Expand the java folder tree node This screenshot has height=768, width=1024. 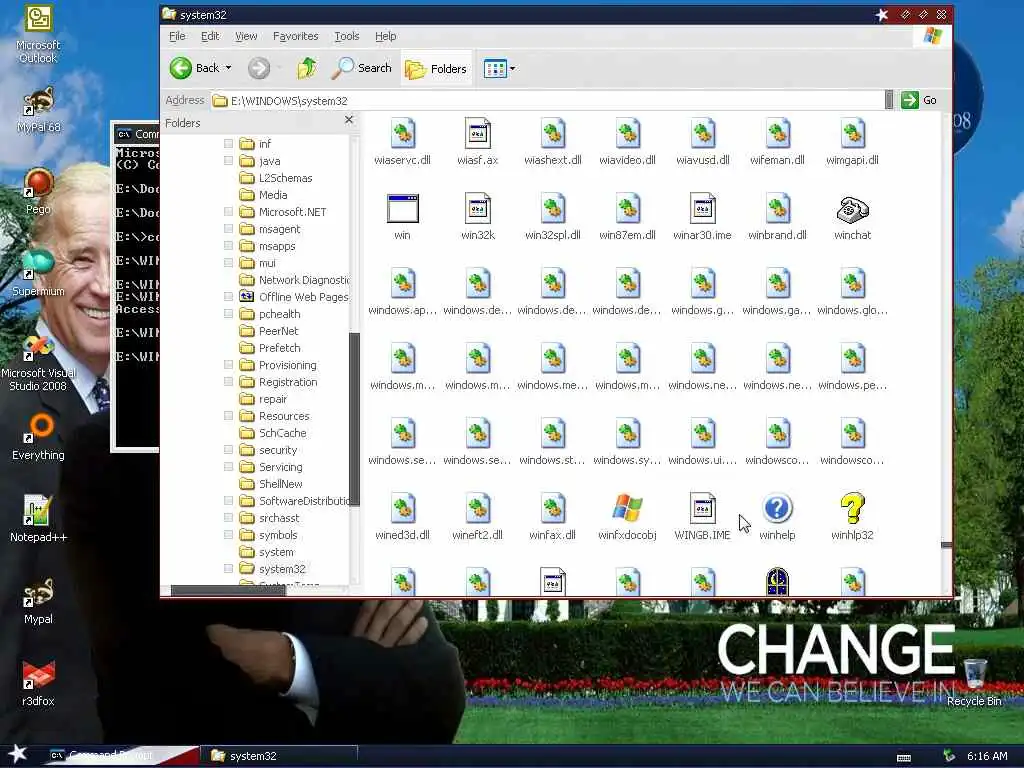pyautogui.click(x=229, y=160)
